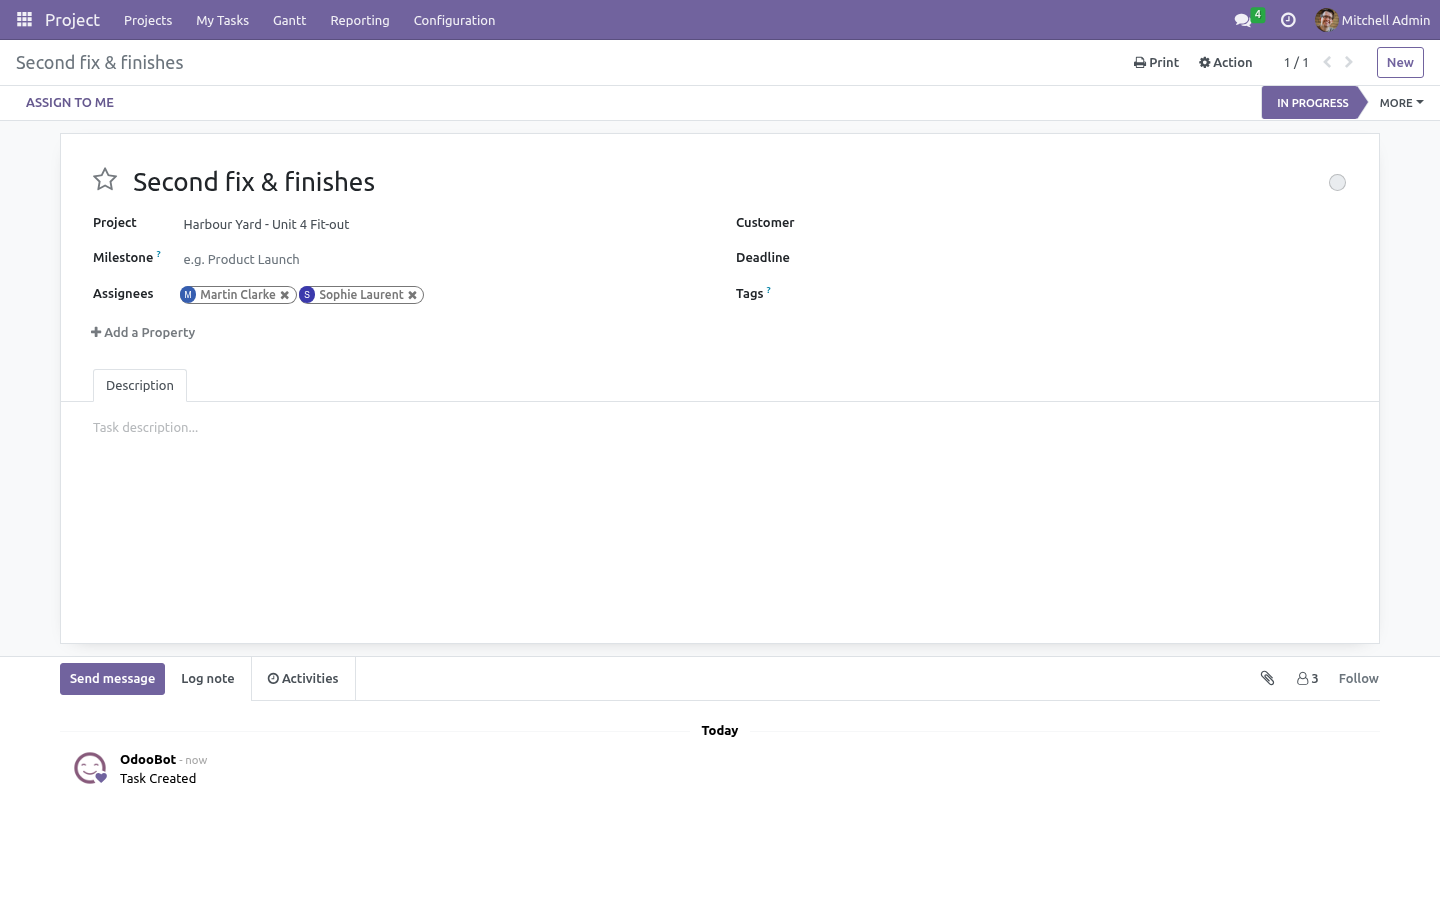Select the Description tab

140,386
